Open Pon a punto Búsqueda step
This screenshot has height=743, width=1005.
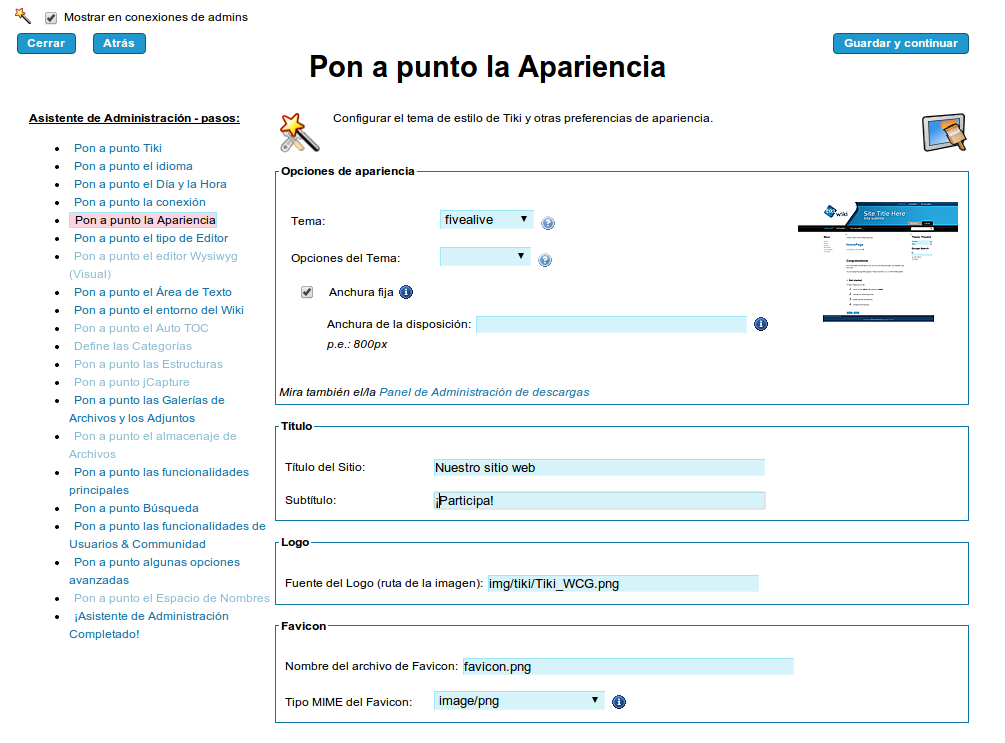coord(136,508)
